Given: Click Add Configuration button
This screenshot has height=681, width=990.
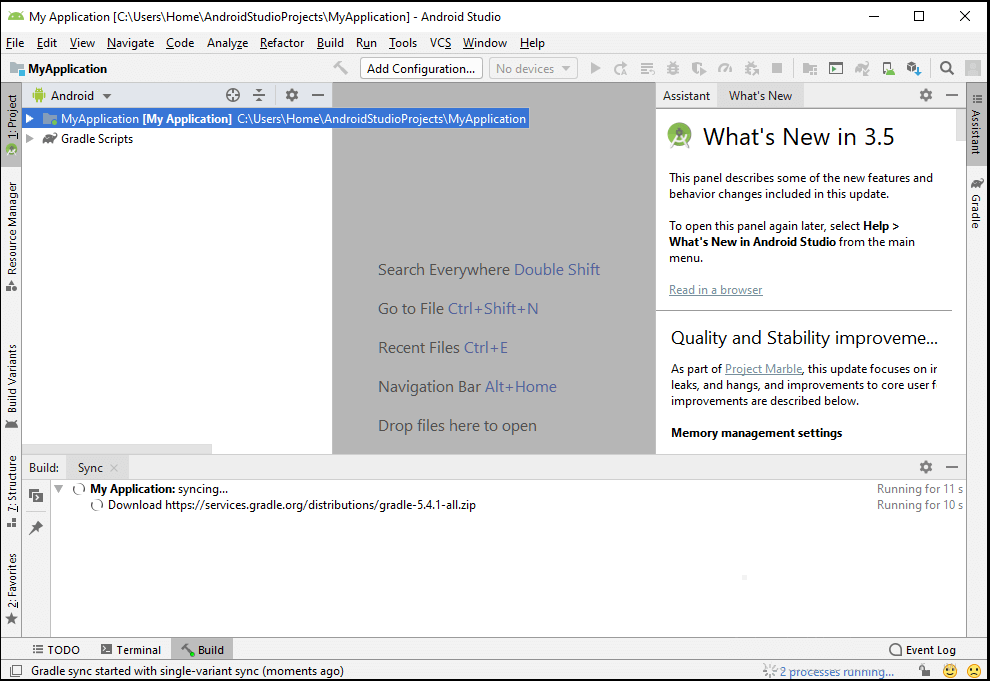Looking at the screenshot, I should pos(421,68).
